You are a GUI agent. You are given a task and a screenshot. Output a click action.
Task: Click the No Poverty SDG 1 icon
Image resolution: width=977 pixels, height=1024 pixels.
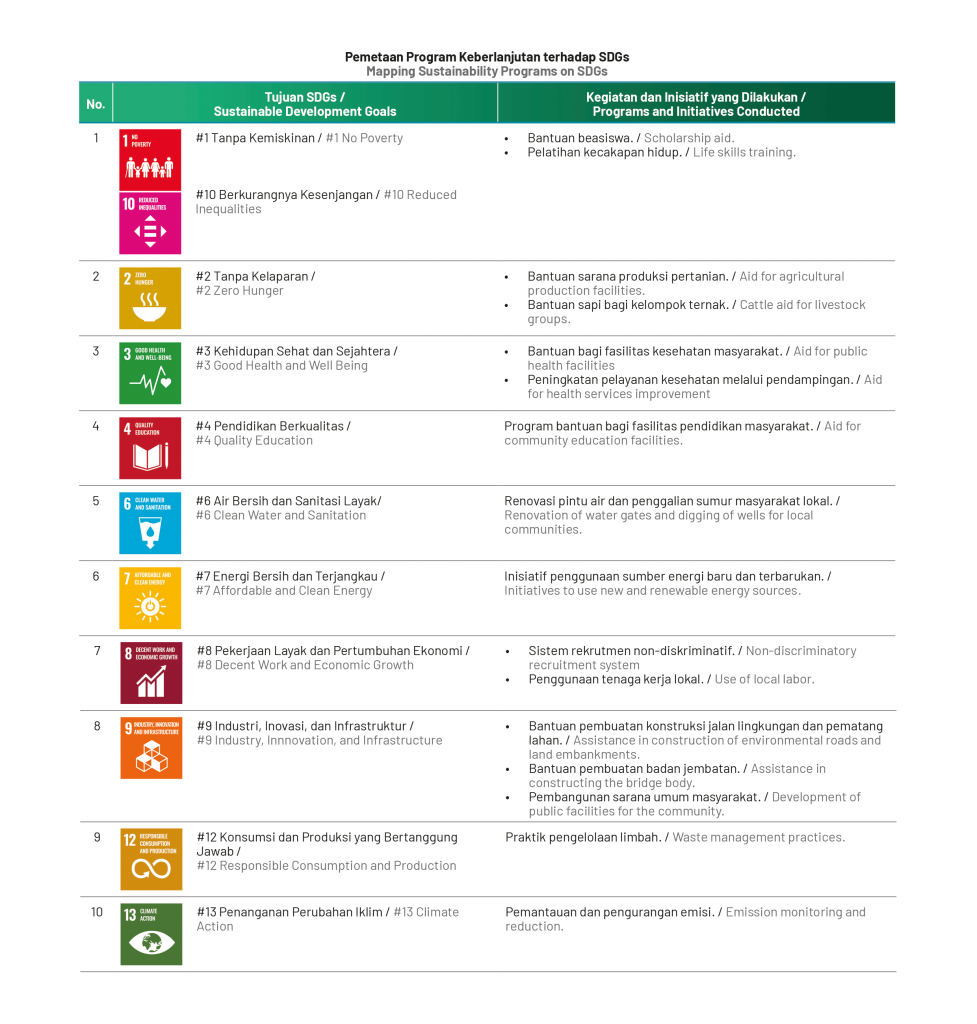coord(150,158)
